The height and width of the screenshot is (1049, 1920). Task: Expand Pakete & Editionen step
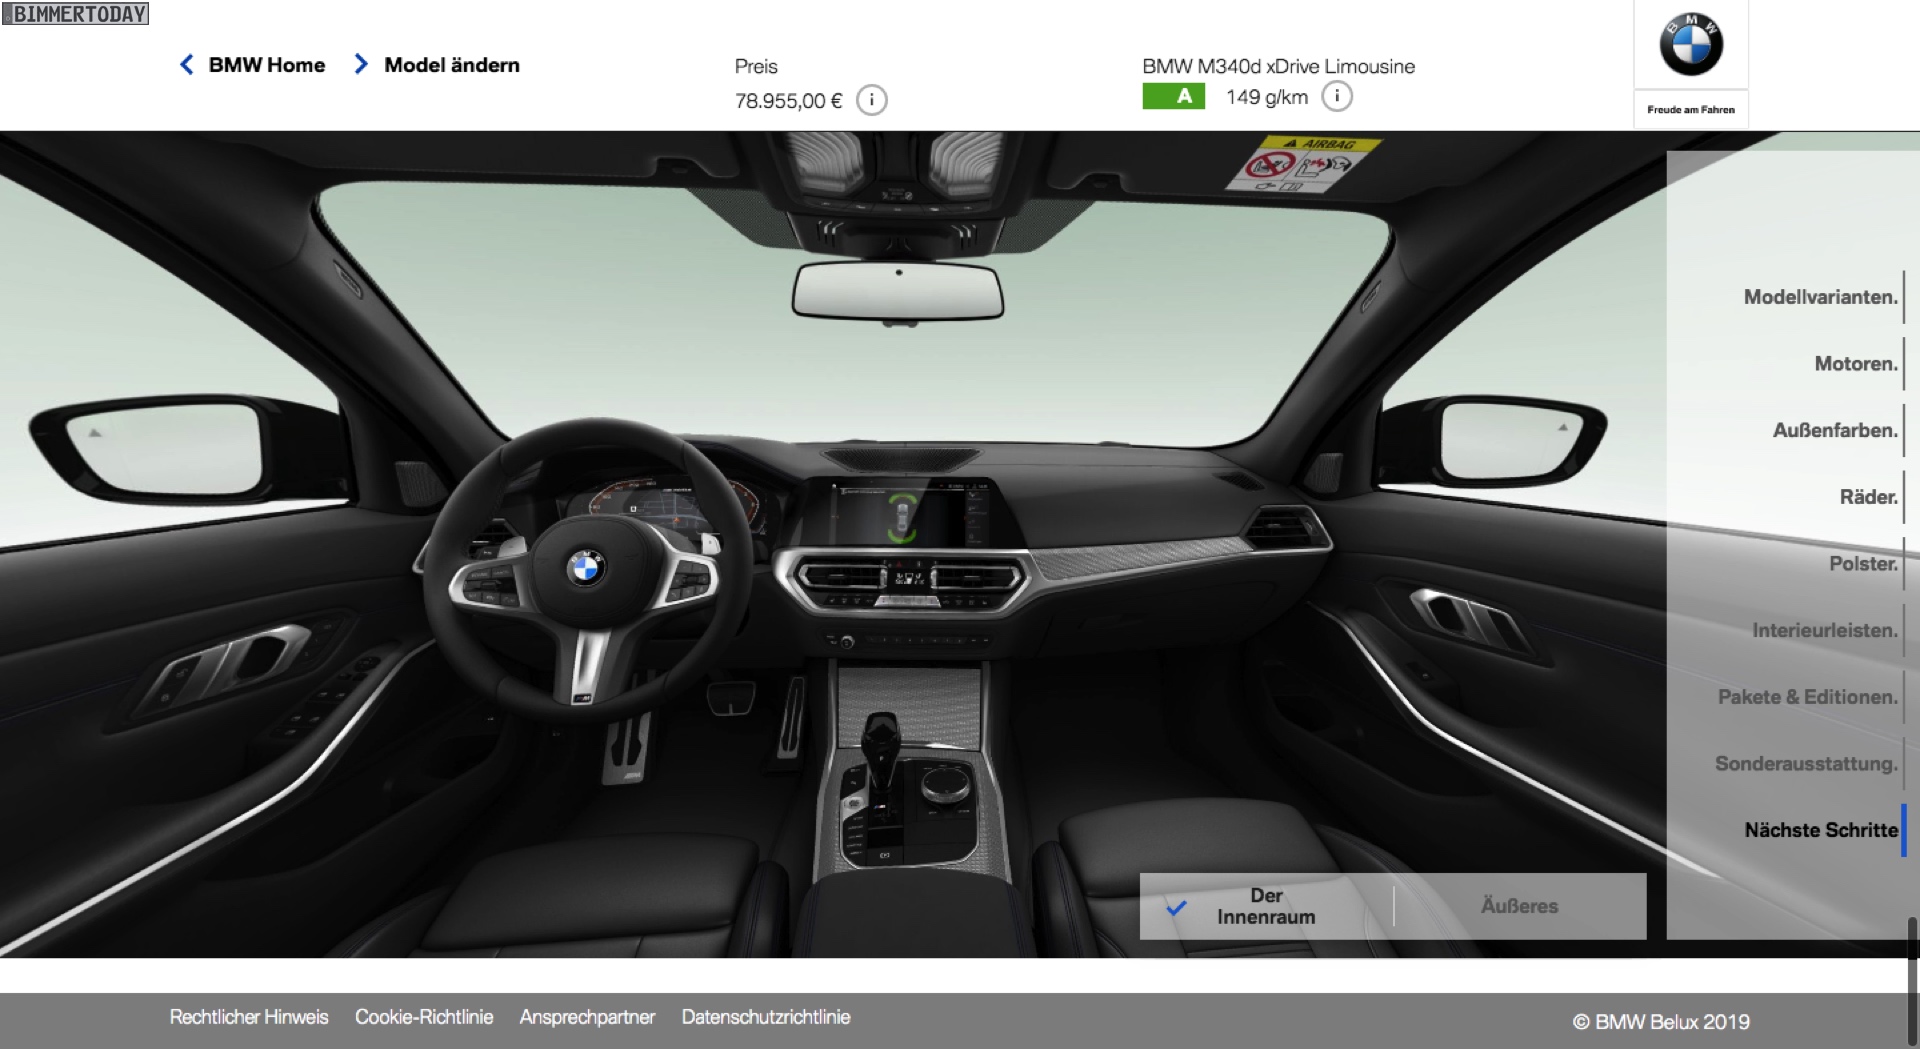point(1807,697)
